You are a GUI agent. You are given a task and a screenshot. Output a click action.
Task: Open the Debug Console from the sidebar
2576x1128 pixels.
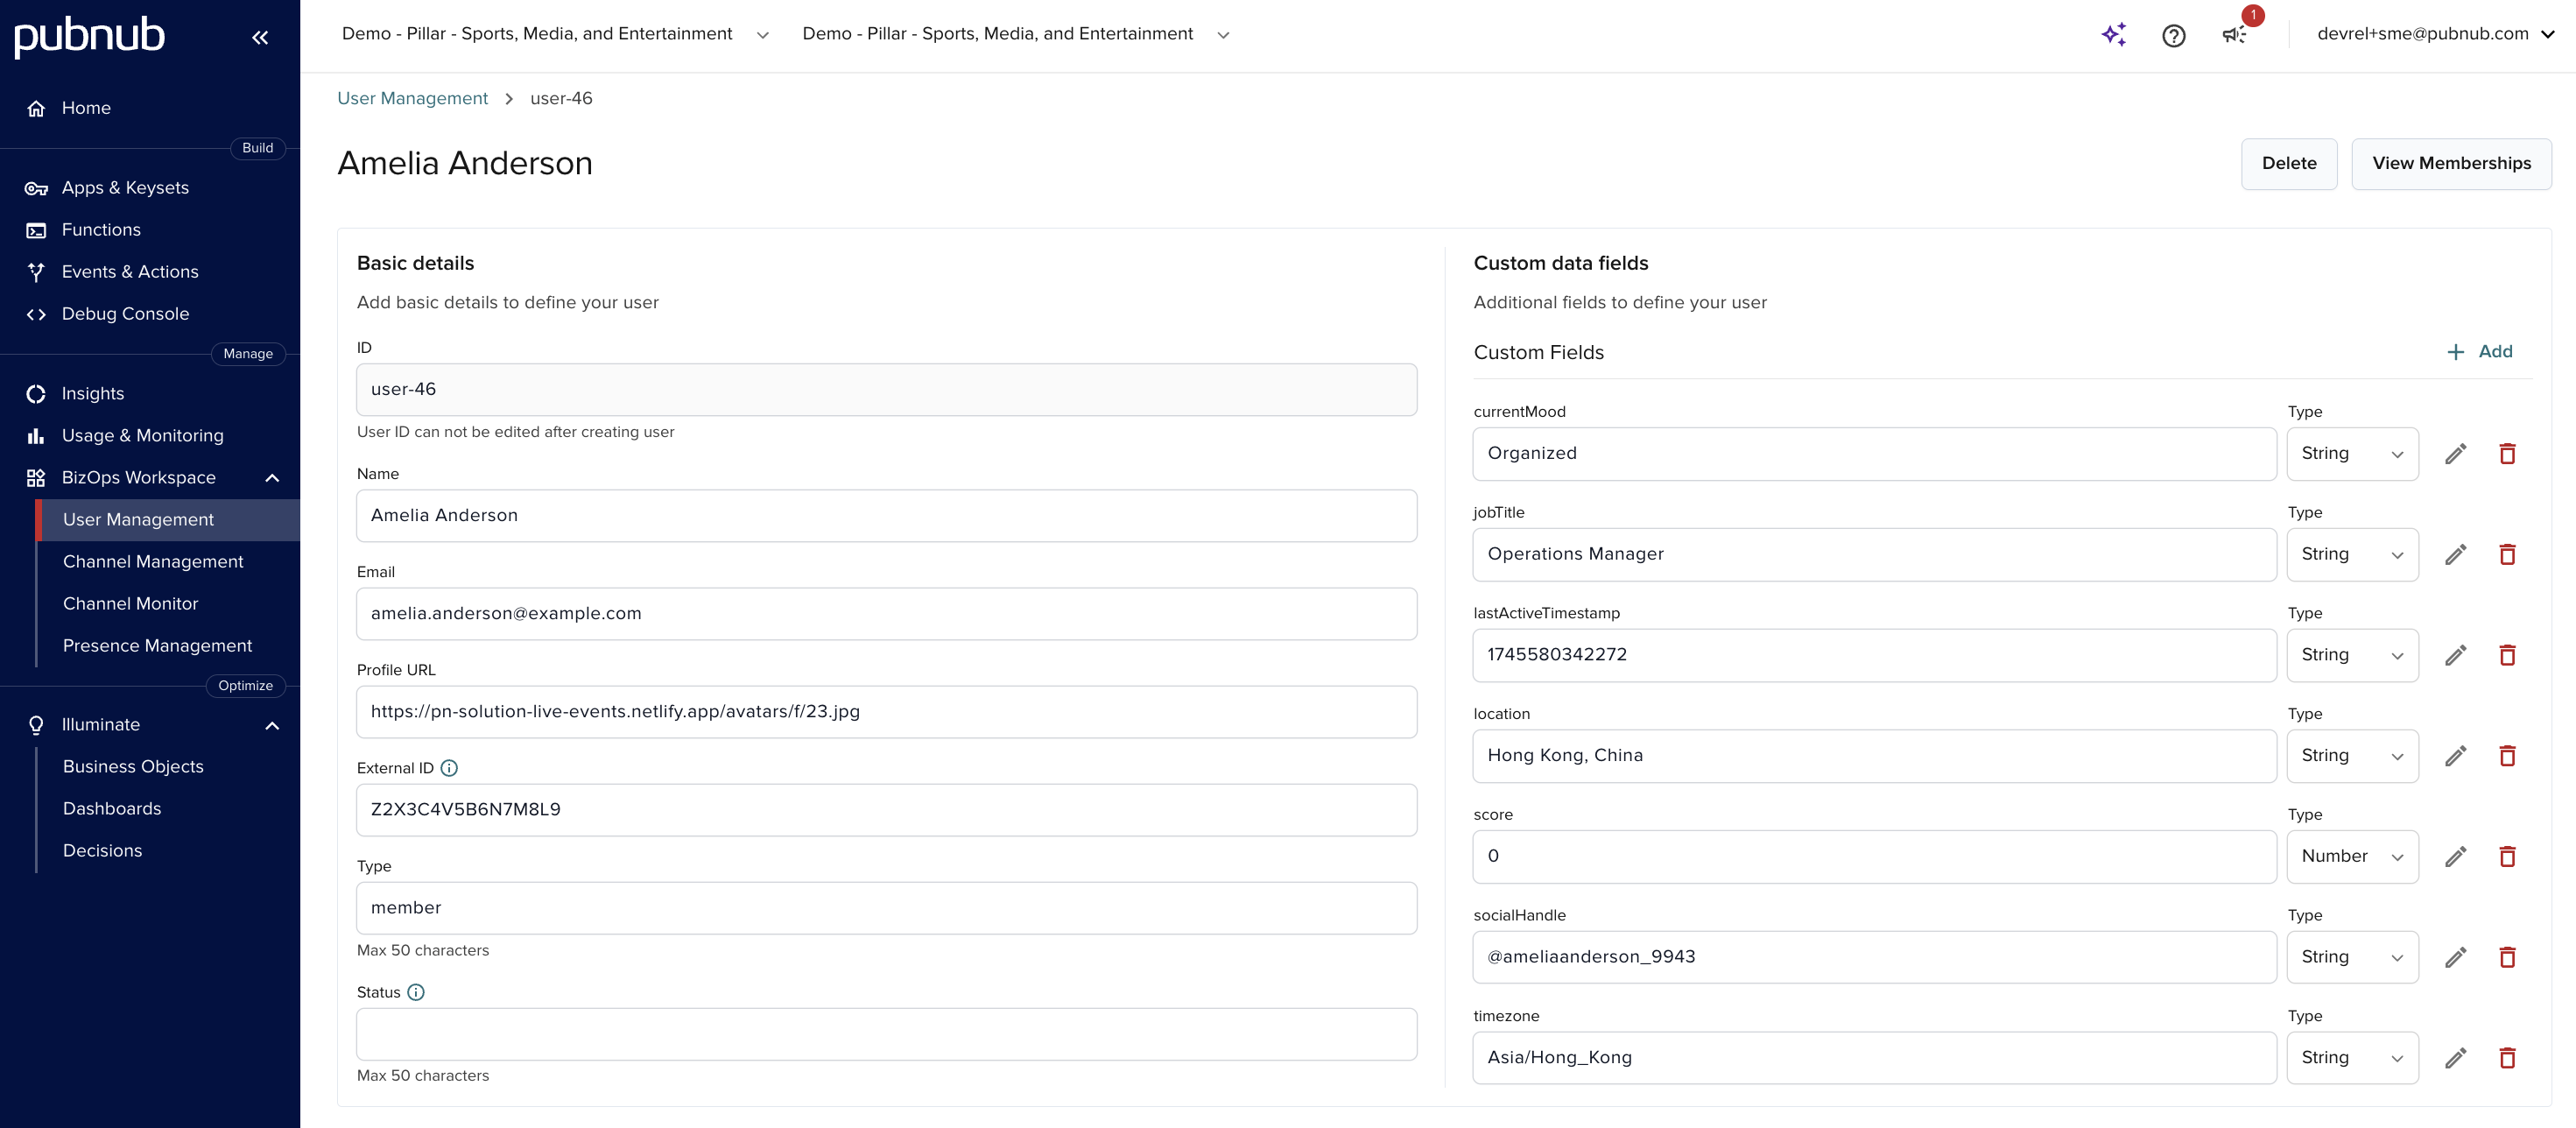click(125, 313)
